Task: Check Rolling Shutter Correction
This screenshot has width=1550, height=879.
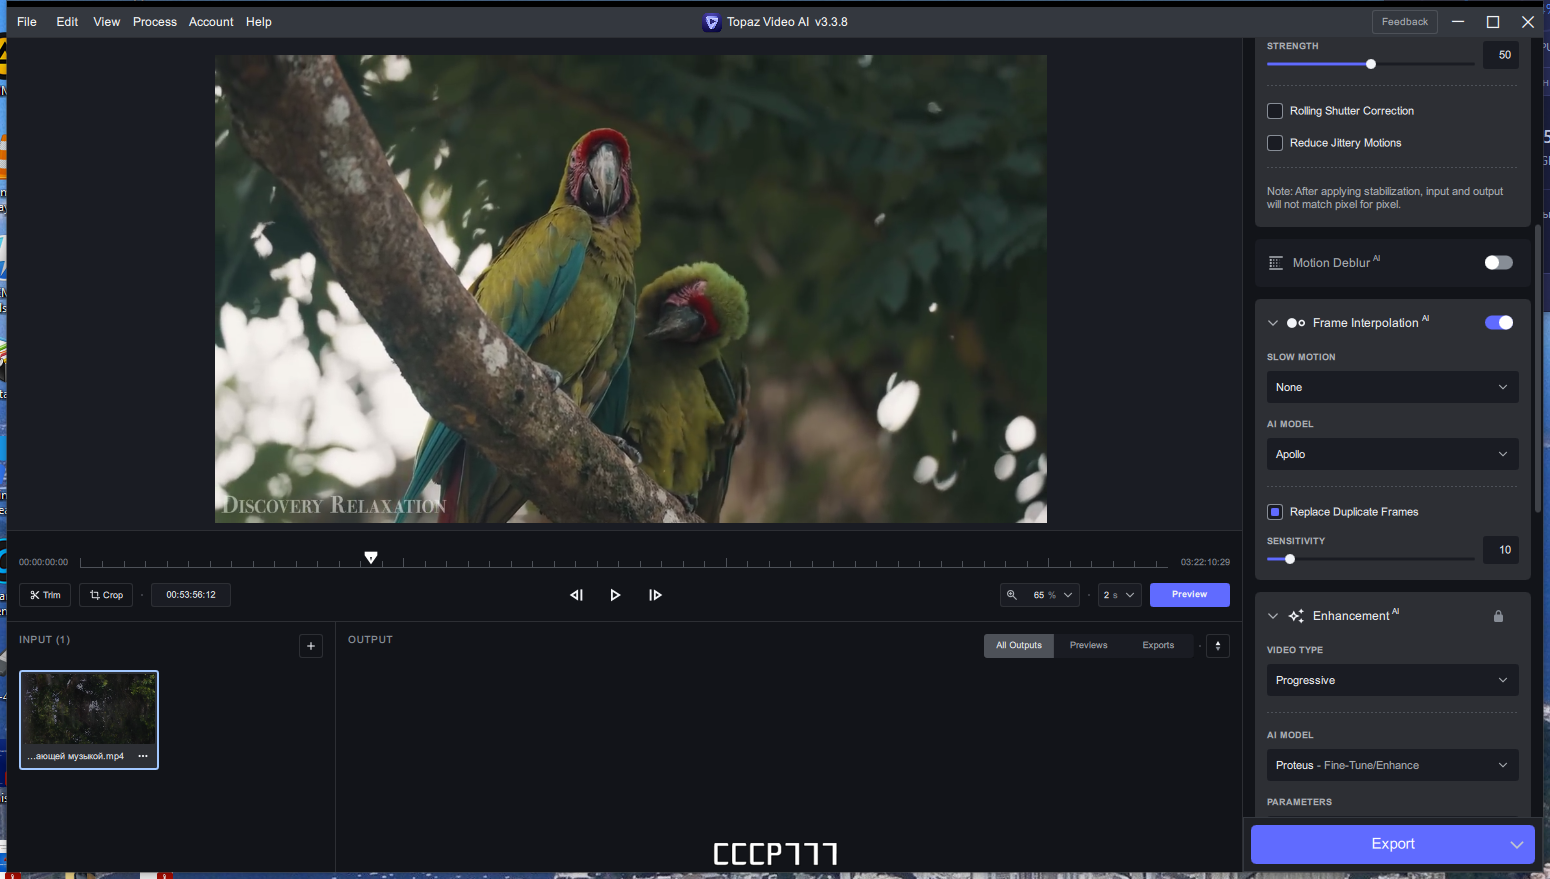Action: (1275, 111)
